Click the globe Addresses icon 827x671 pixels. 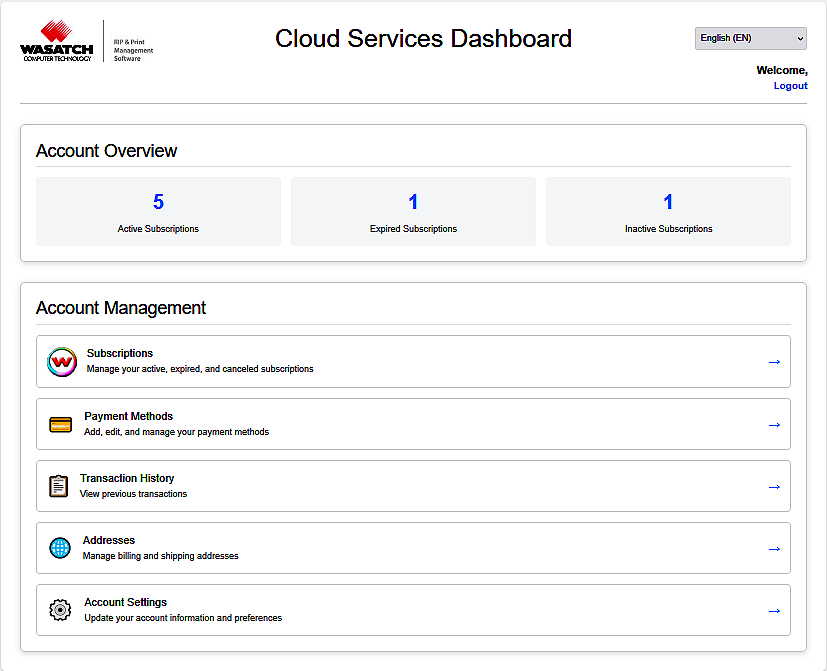60,548
